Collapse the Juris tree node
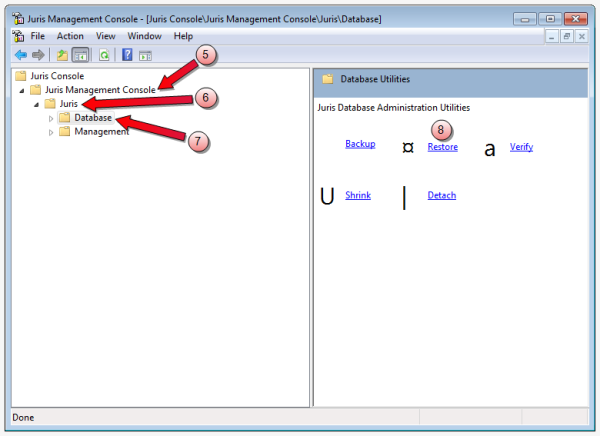Image resolution: width=600 pixels, height=436 pixels. tap(36, 104)
